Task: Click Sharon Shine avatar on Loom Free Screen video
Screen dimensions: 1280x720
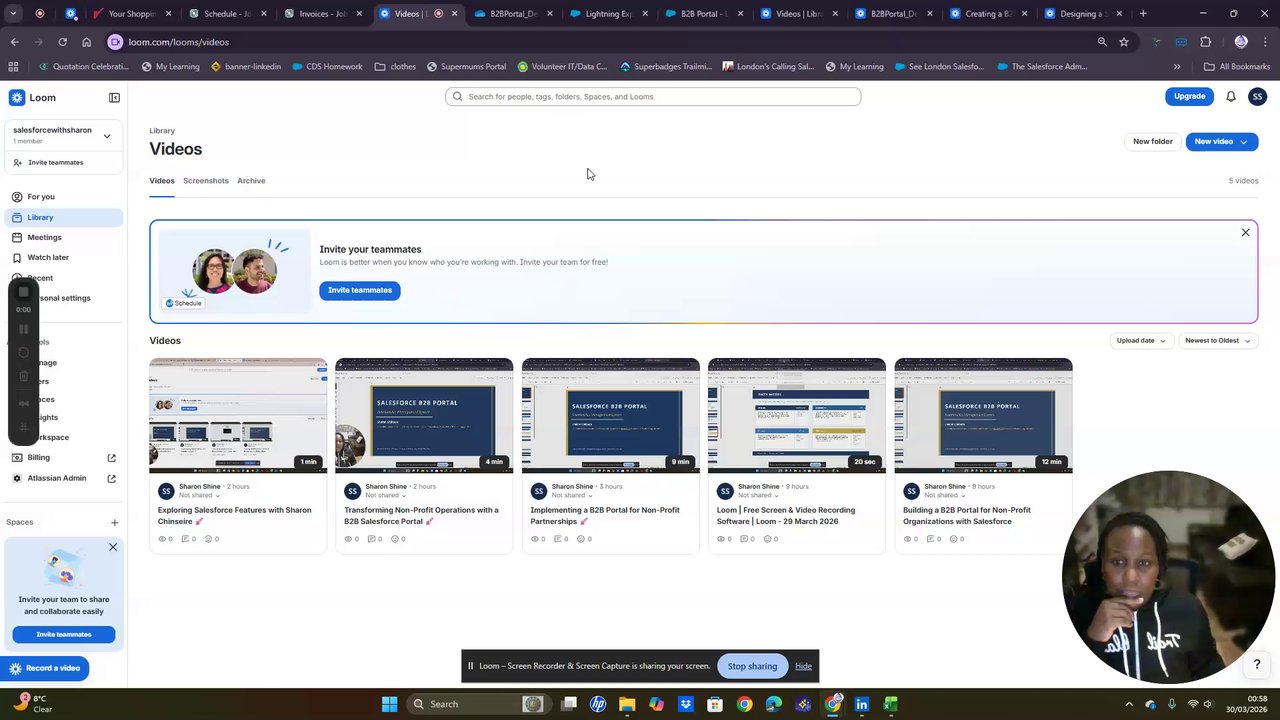Action: click(725, 490)
